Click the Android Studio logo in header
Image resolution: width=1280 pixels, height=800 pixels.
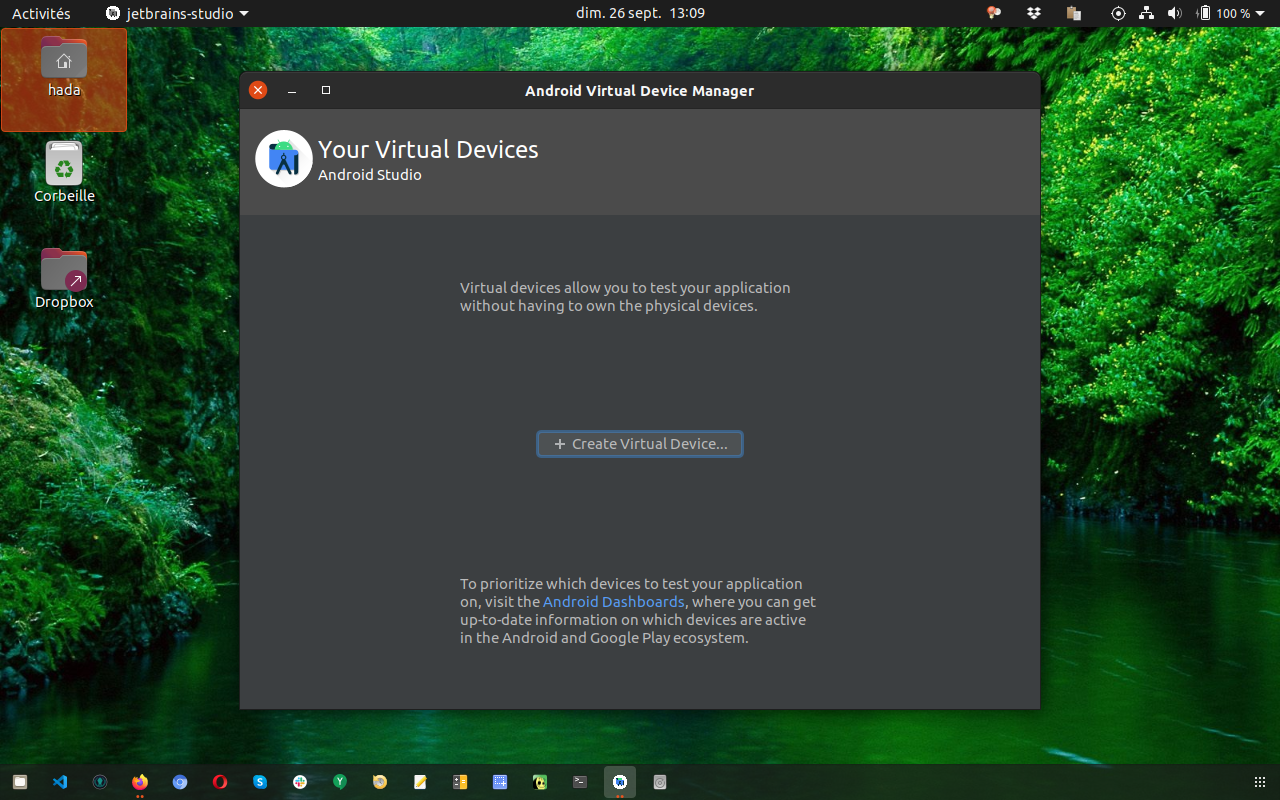pos(284,159)
